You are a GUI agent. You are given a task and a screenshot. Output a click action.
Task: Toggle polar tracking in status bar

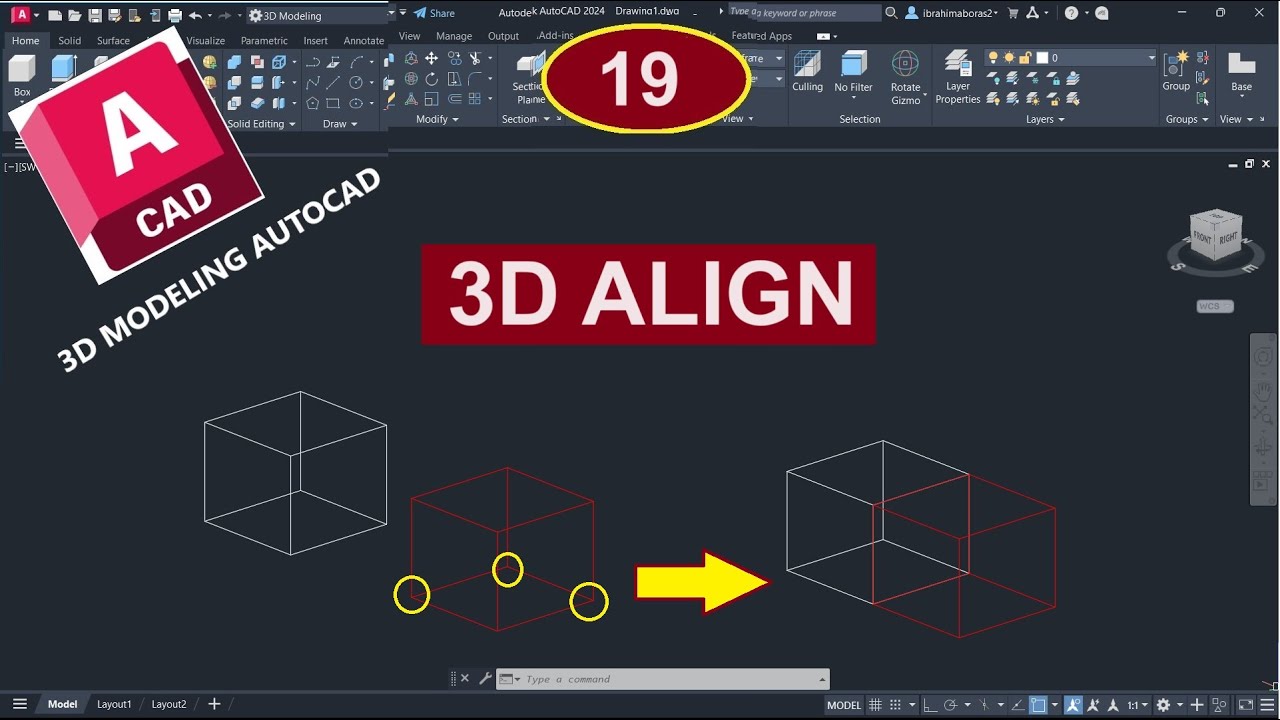point(951,705)
